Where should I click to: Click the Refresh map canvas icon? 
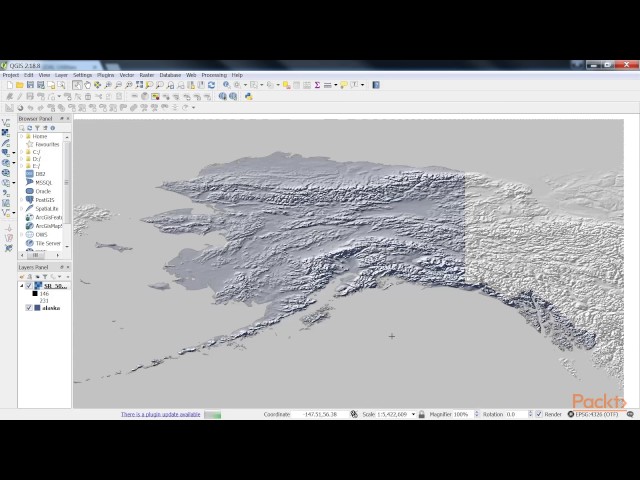tap(211, 85)
